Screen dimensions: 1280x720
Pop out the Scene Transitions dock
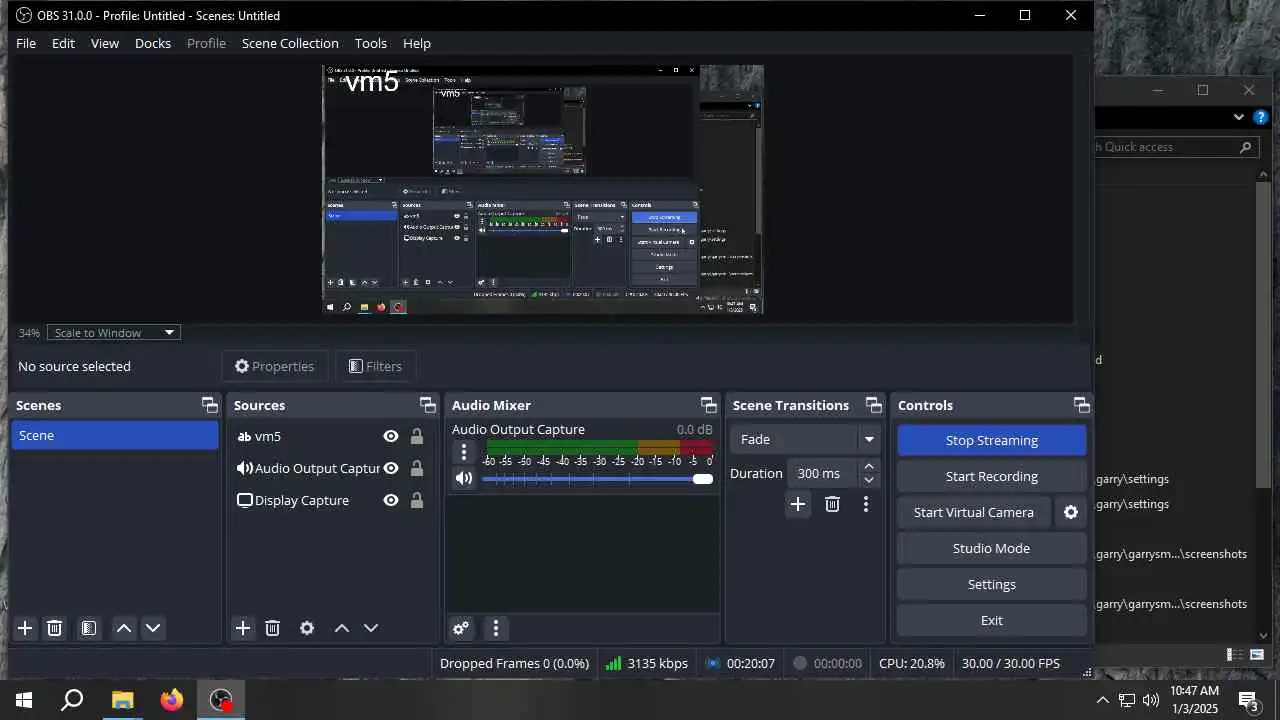click(x=873, y=405)
